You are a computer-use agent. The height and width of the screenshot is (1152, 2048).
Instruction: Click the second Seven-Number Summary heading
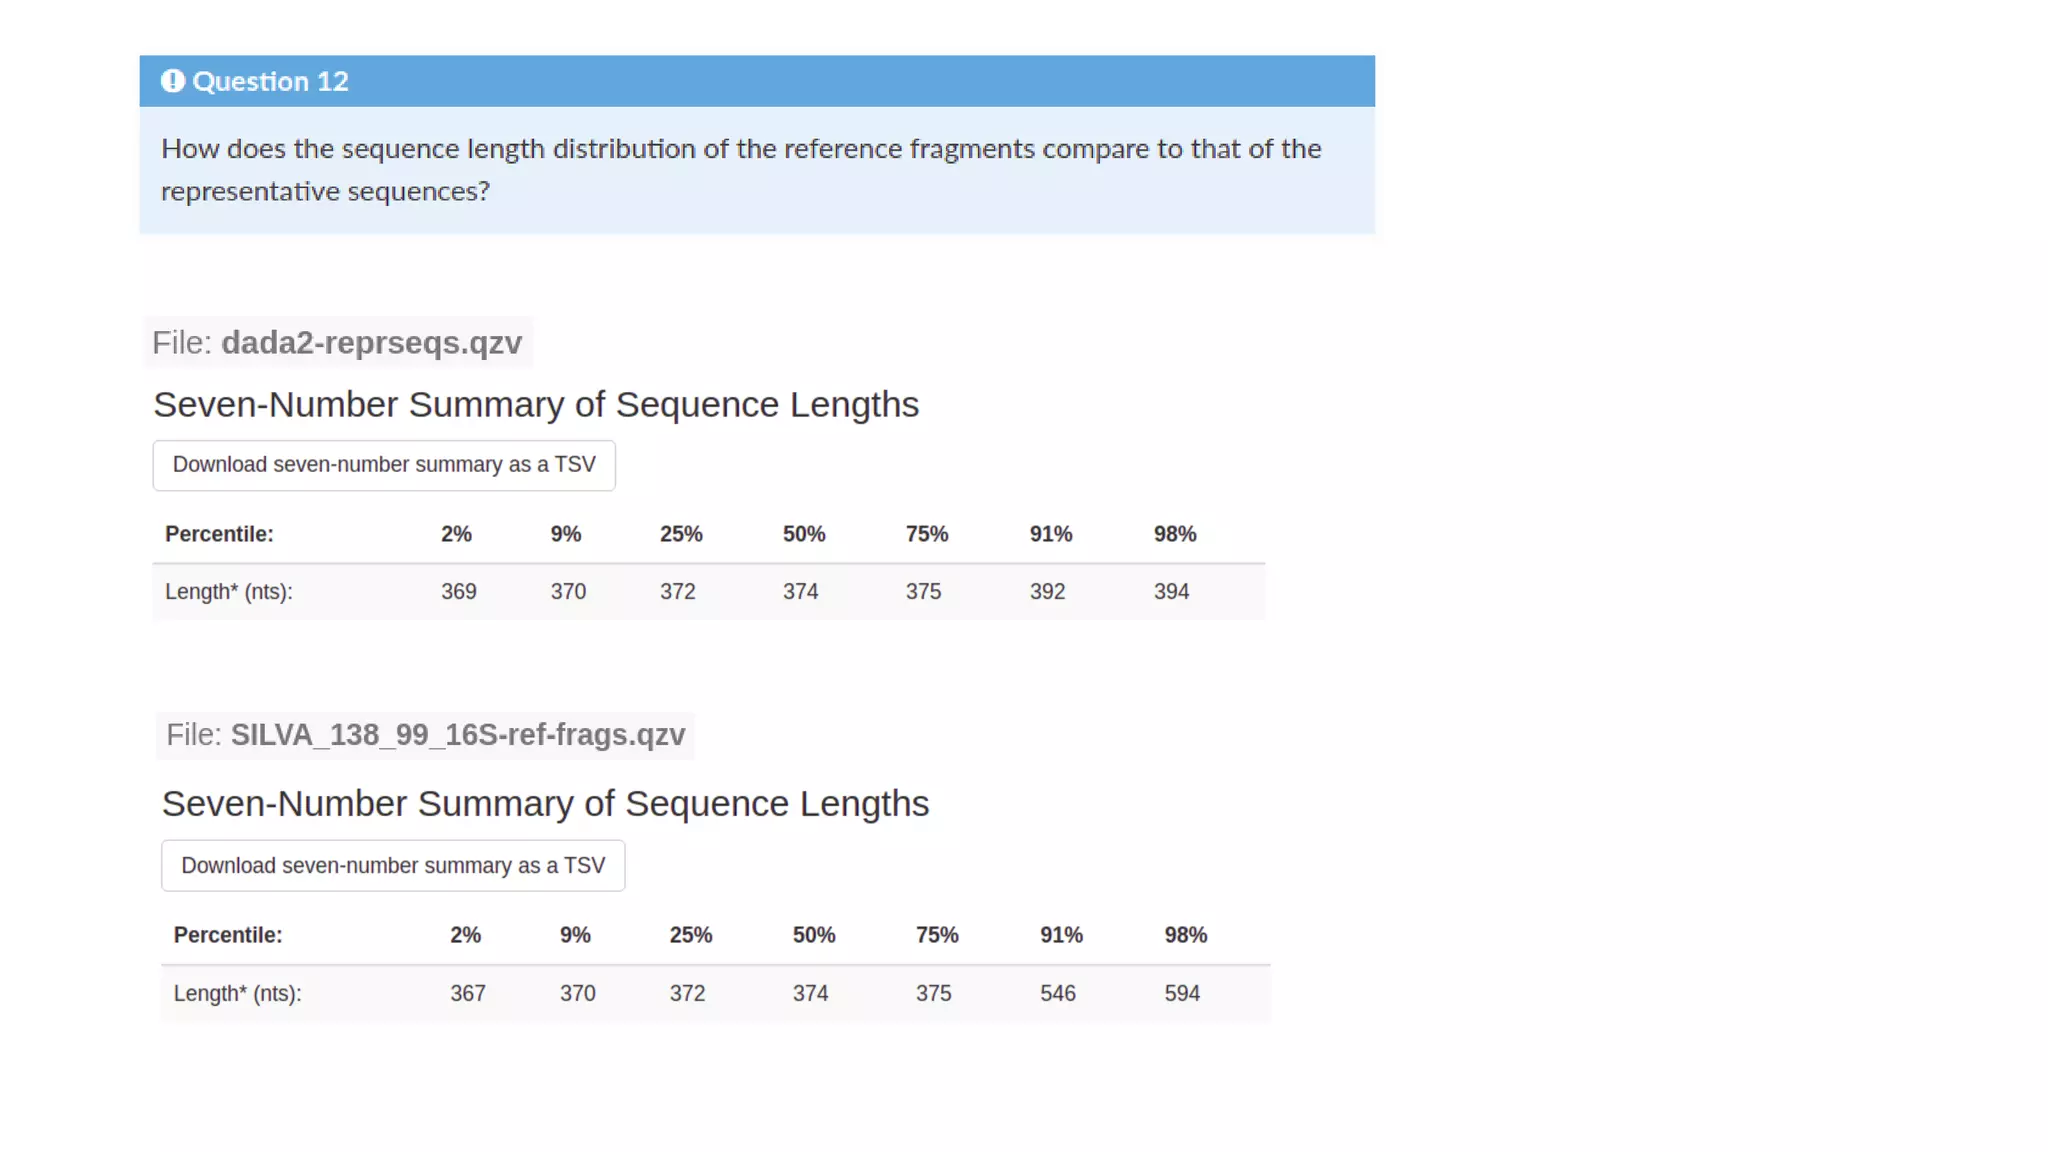(545, 804)
